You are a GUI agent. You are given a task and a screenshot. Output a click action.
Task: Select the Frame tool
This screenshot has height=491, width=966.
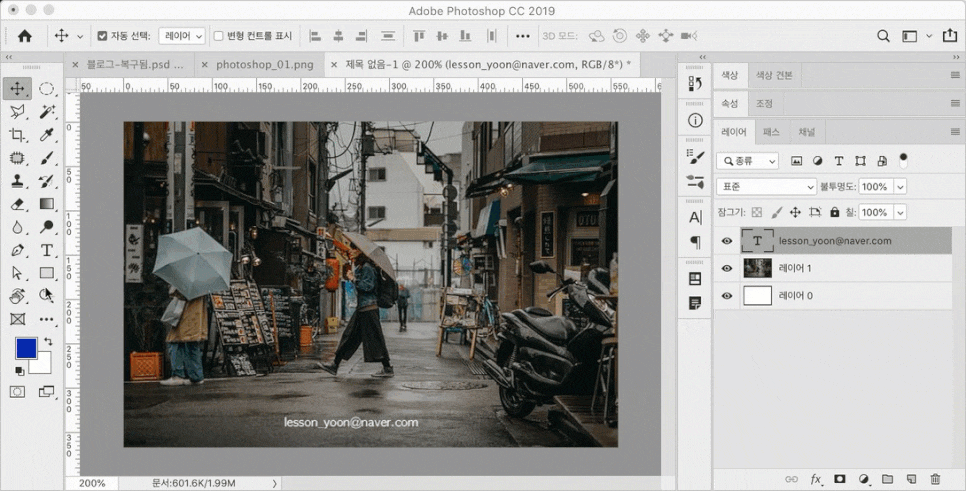tap(17, 319)
